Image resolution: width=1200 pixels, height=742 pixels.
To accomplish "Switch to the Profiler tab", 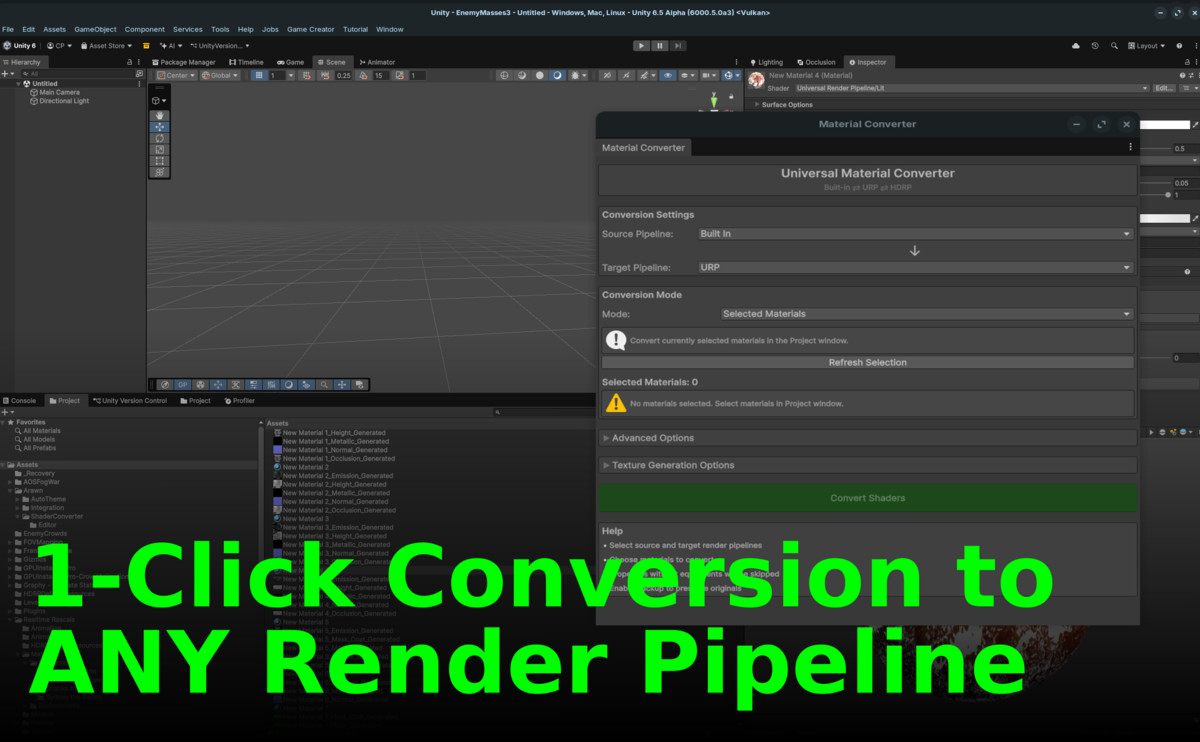I will pyautogui.click(x=240, y=401).
